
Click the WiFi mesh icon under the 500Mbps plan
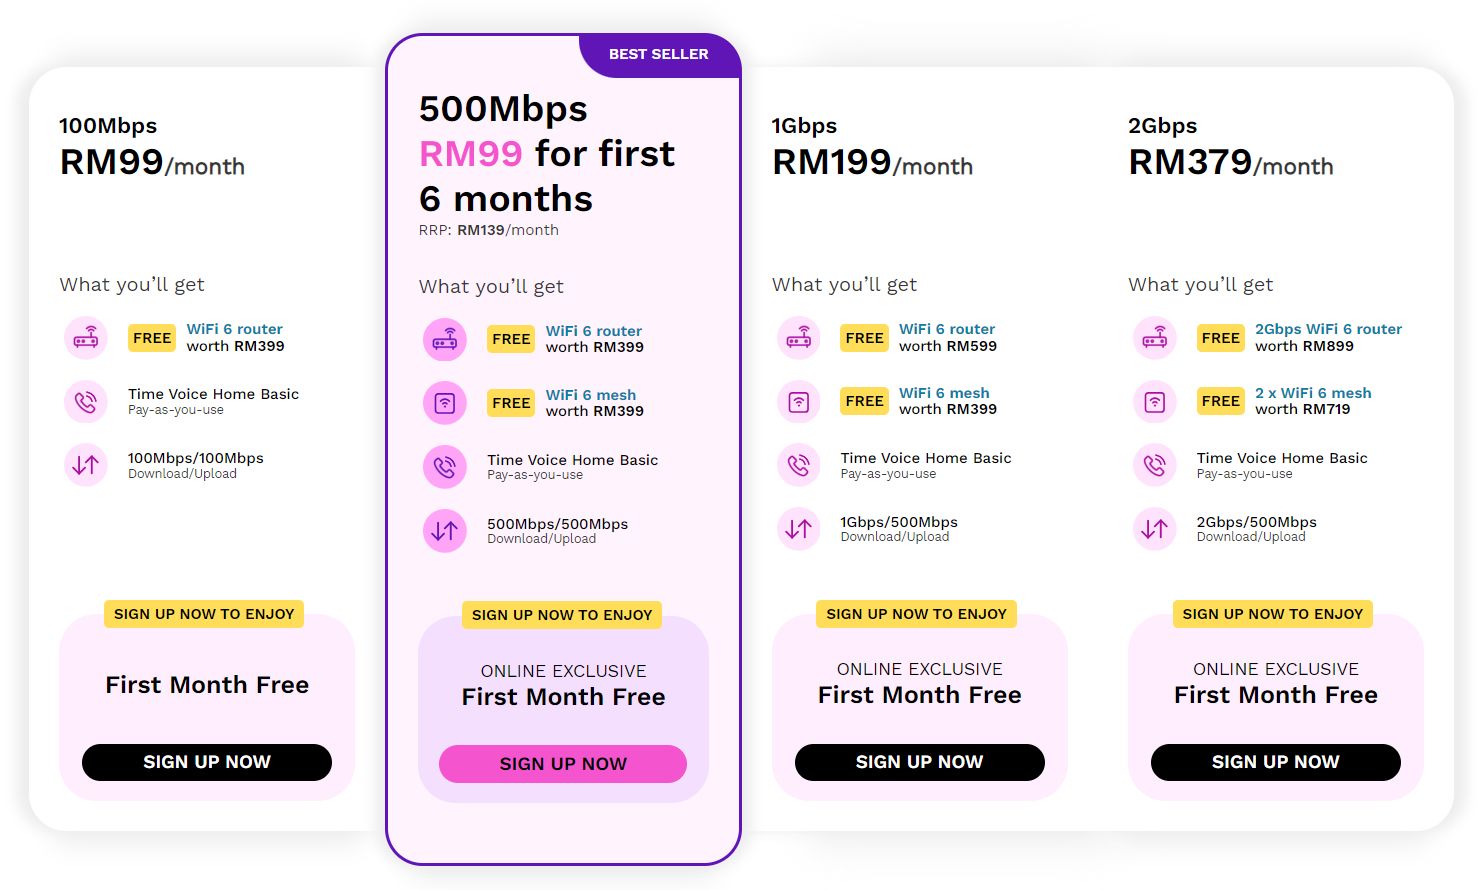[445, 402]
